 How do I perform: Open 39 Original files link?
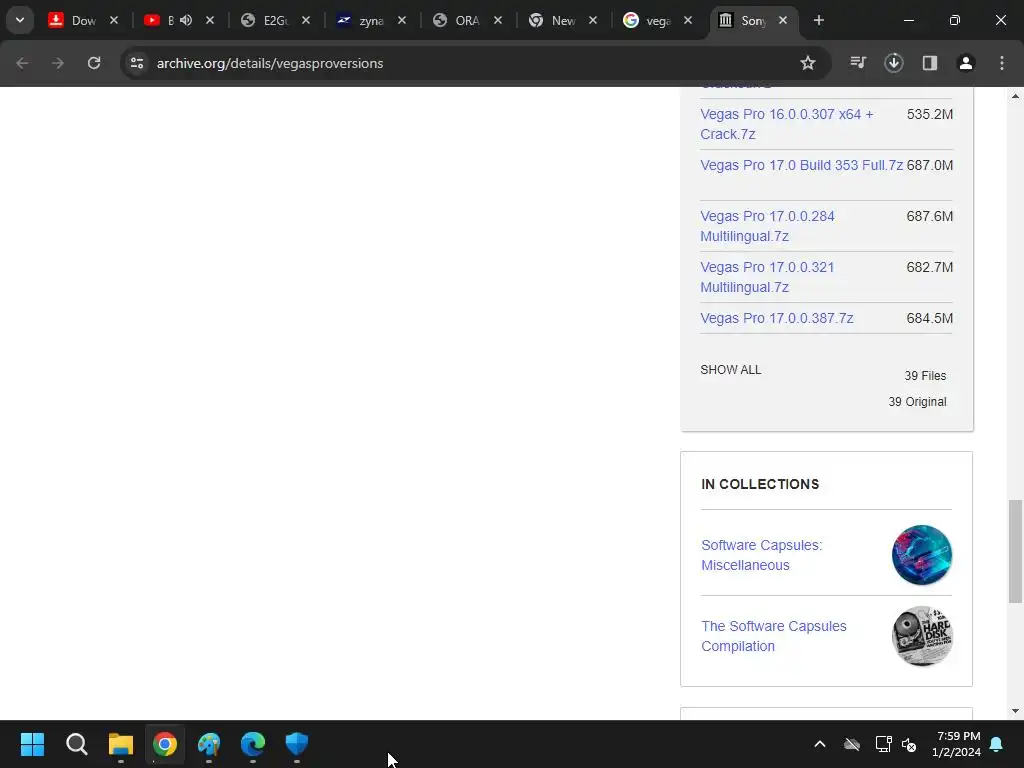click(x=917, y=402)
